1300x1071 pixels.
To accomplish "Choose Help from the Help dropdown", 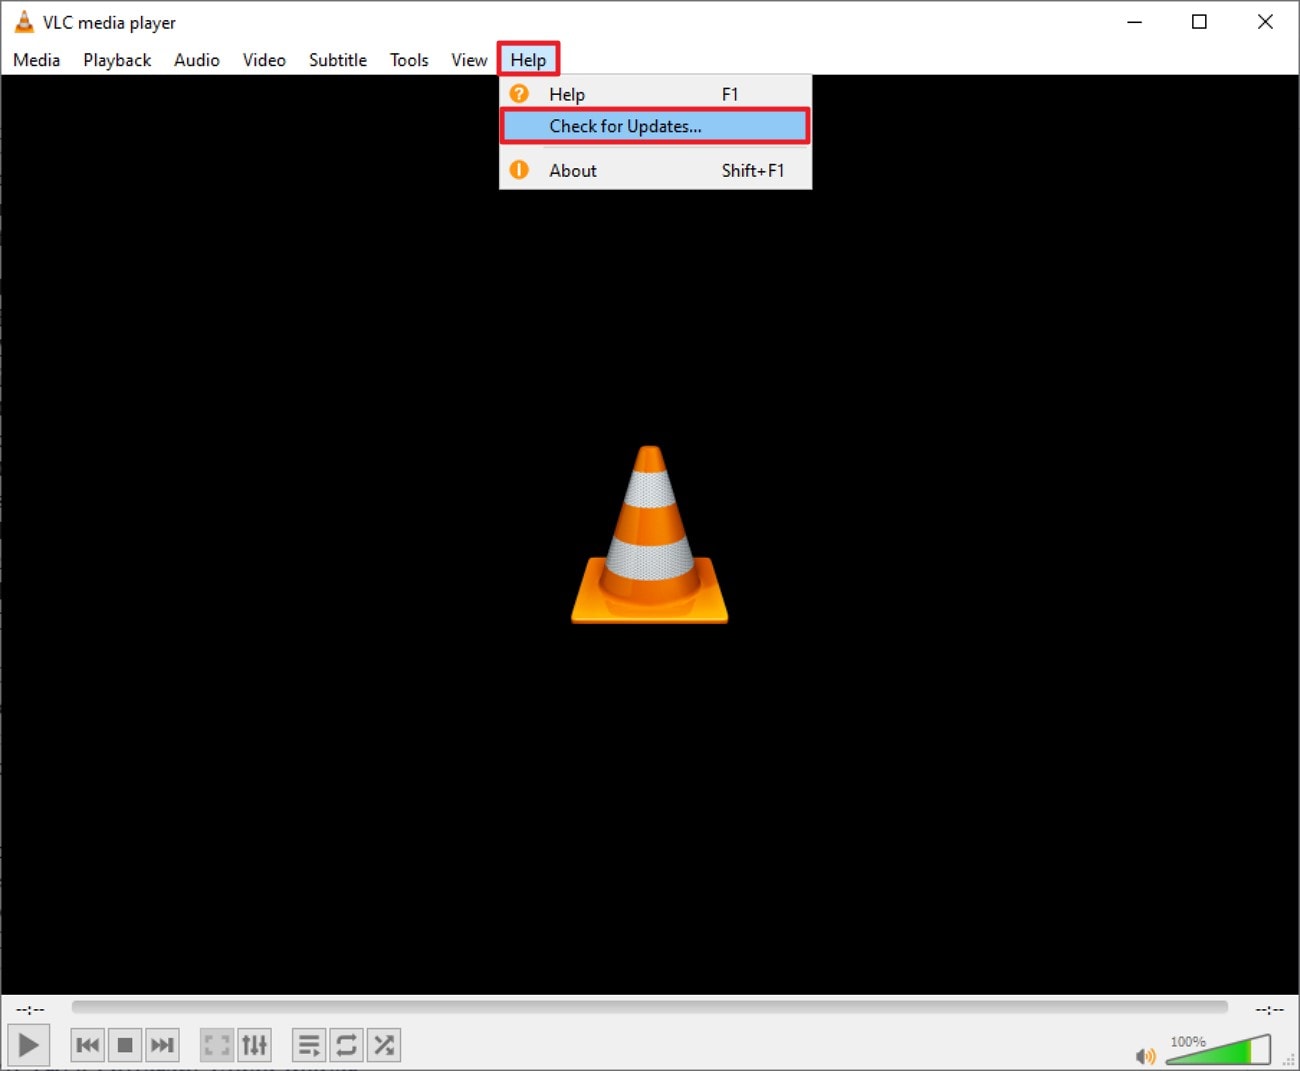I will tap(655, 94).
